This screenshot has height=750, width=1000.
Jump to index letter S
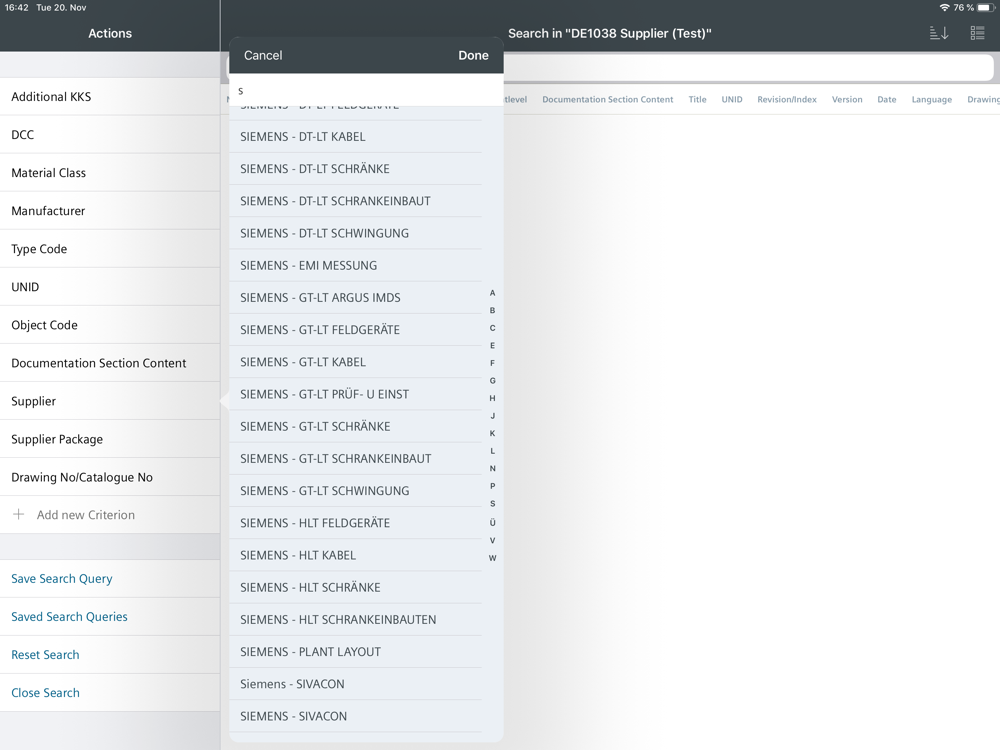coord(492,504)
